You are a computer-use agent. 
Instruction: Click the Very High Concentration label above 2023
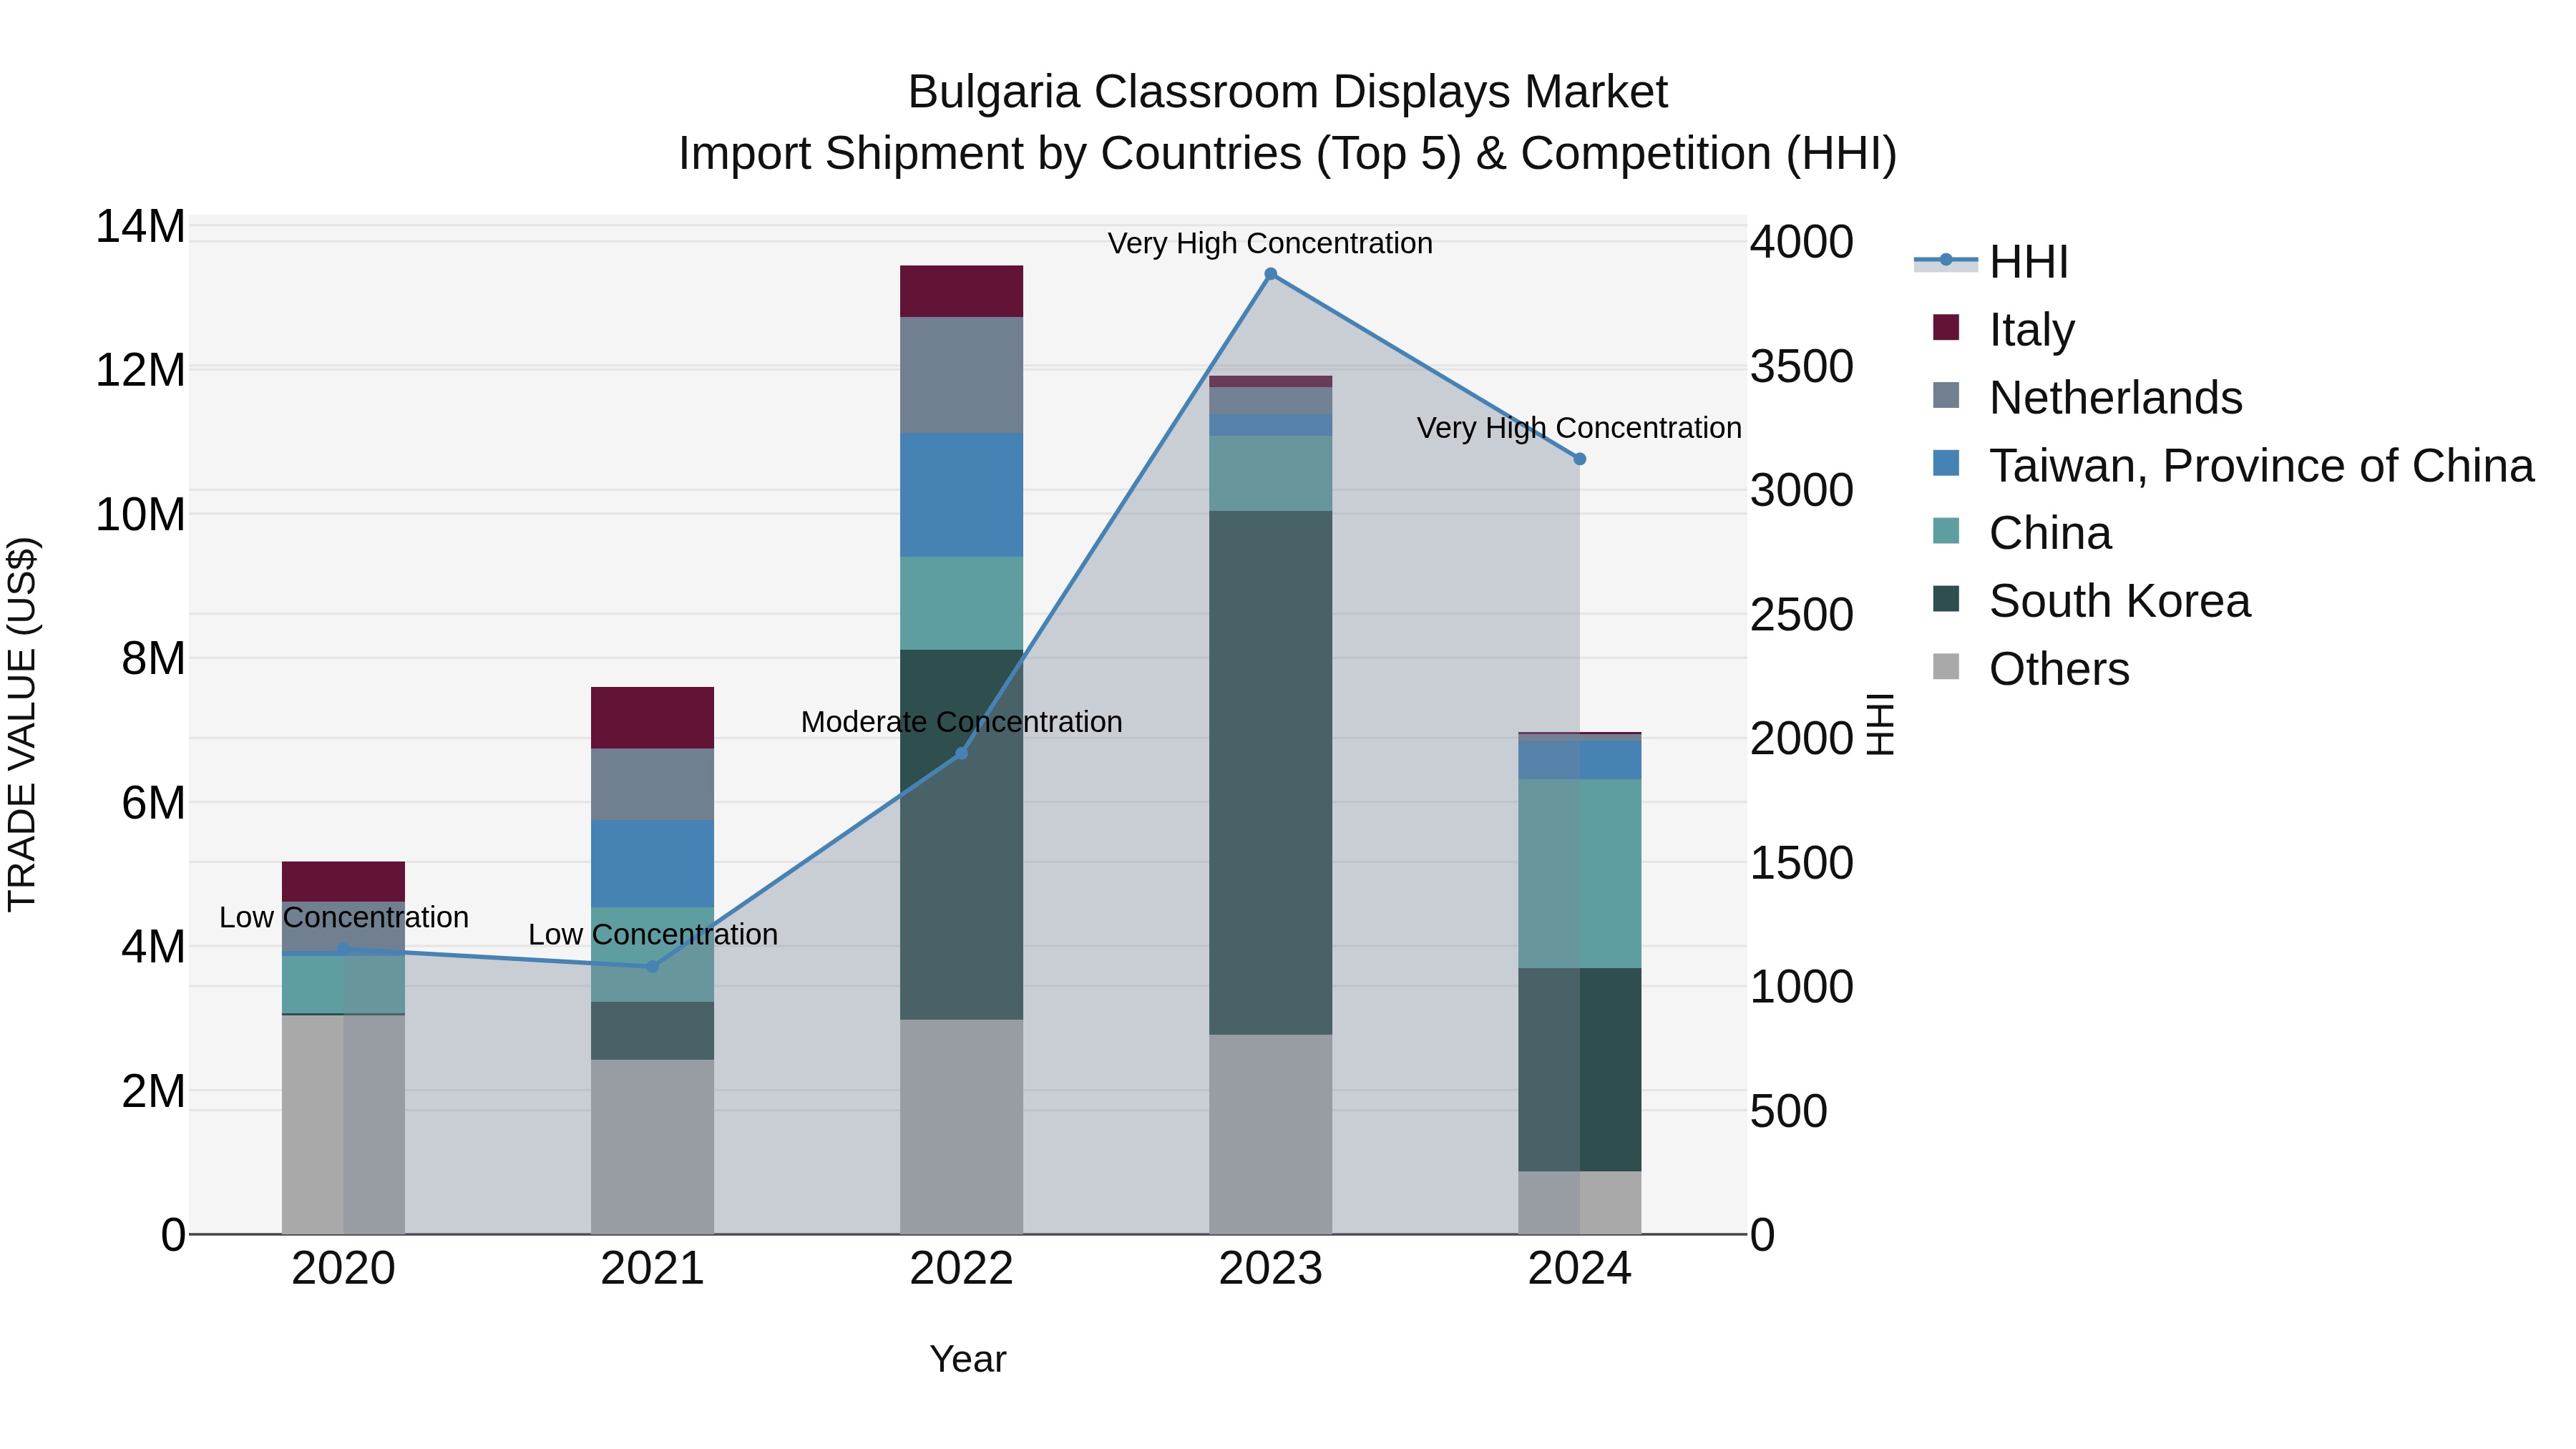pos(1271,243)
